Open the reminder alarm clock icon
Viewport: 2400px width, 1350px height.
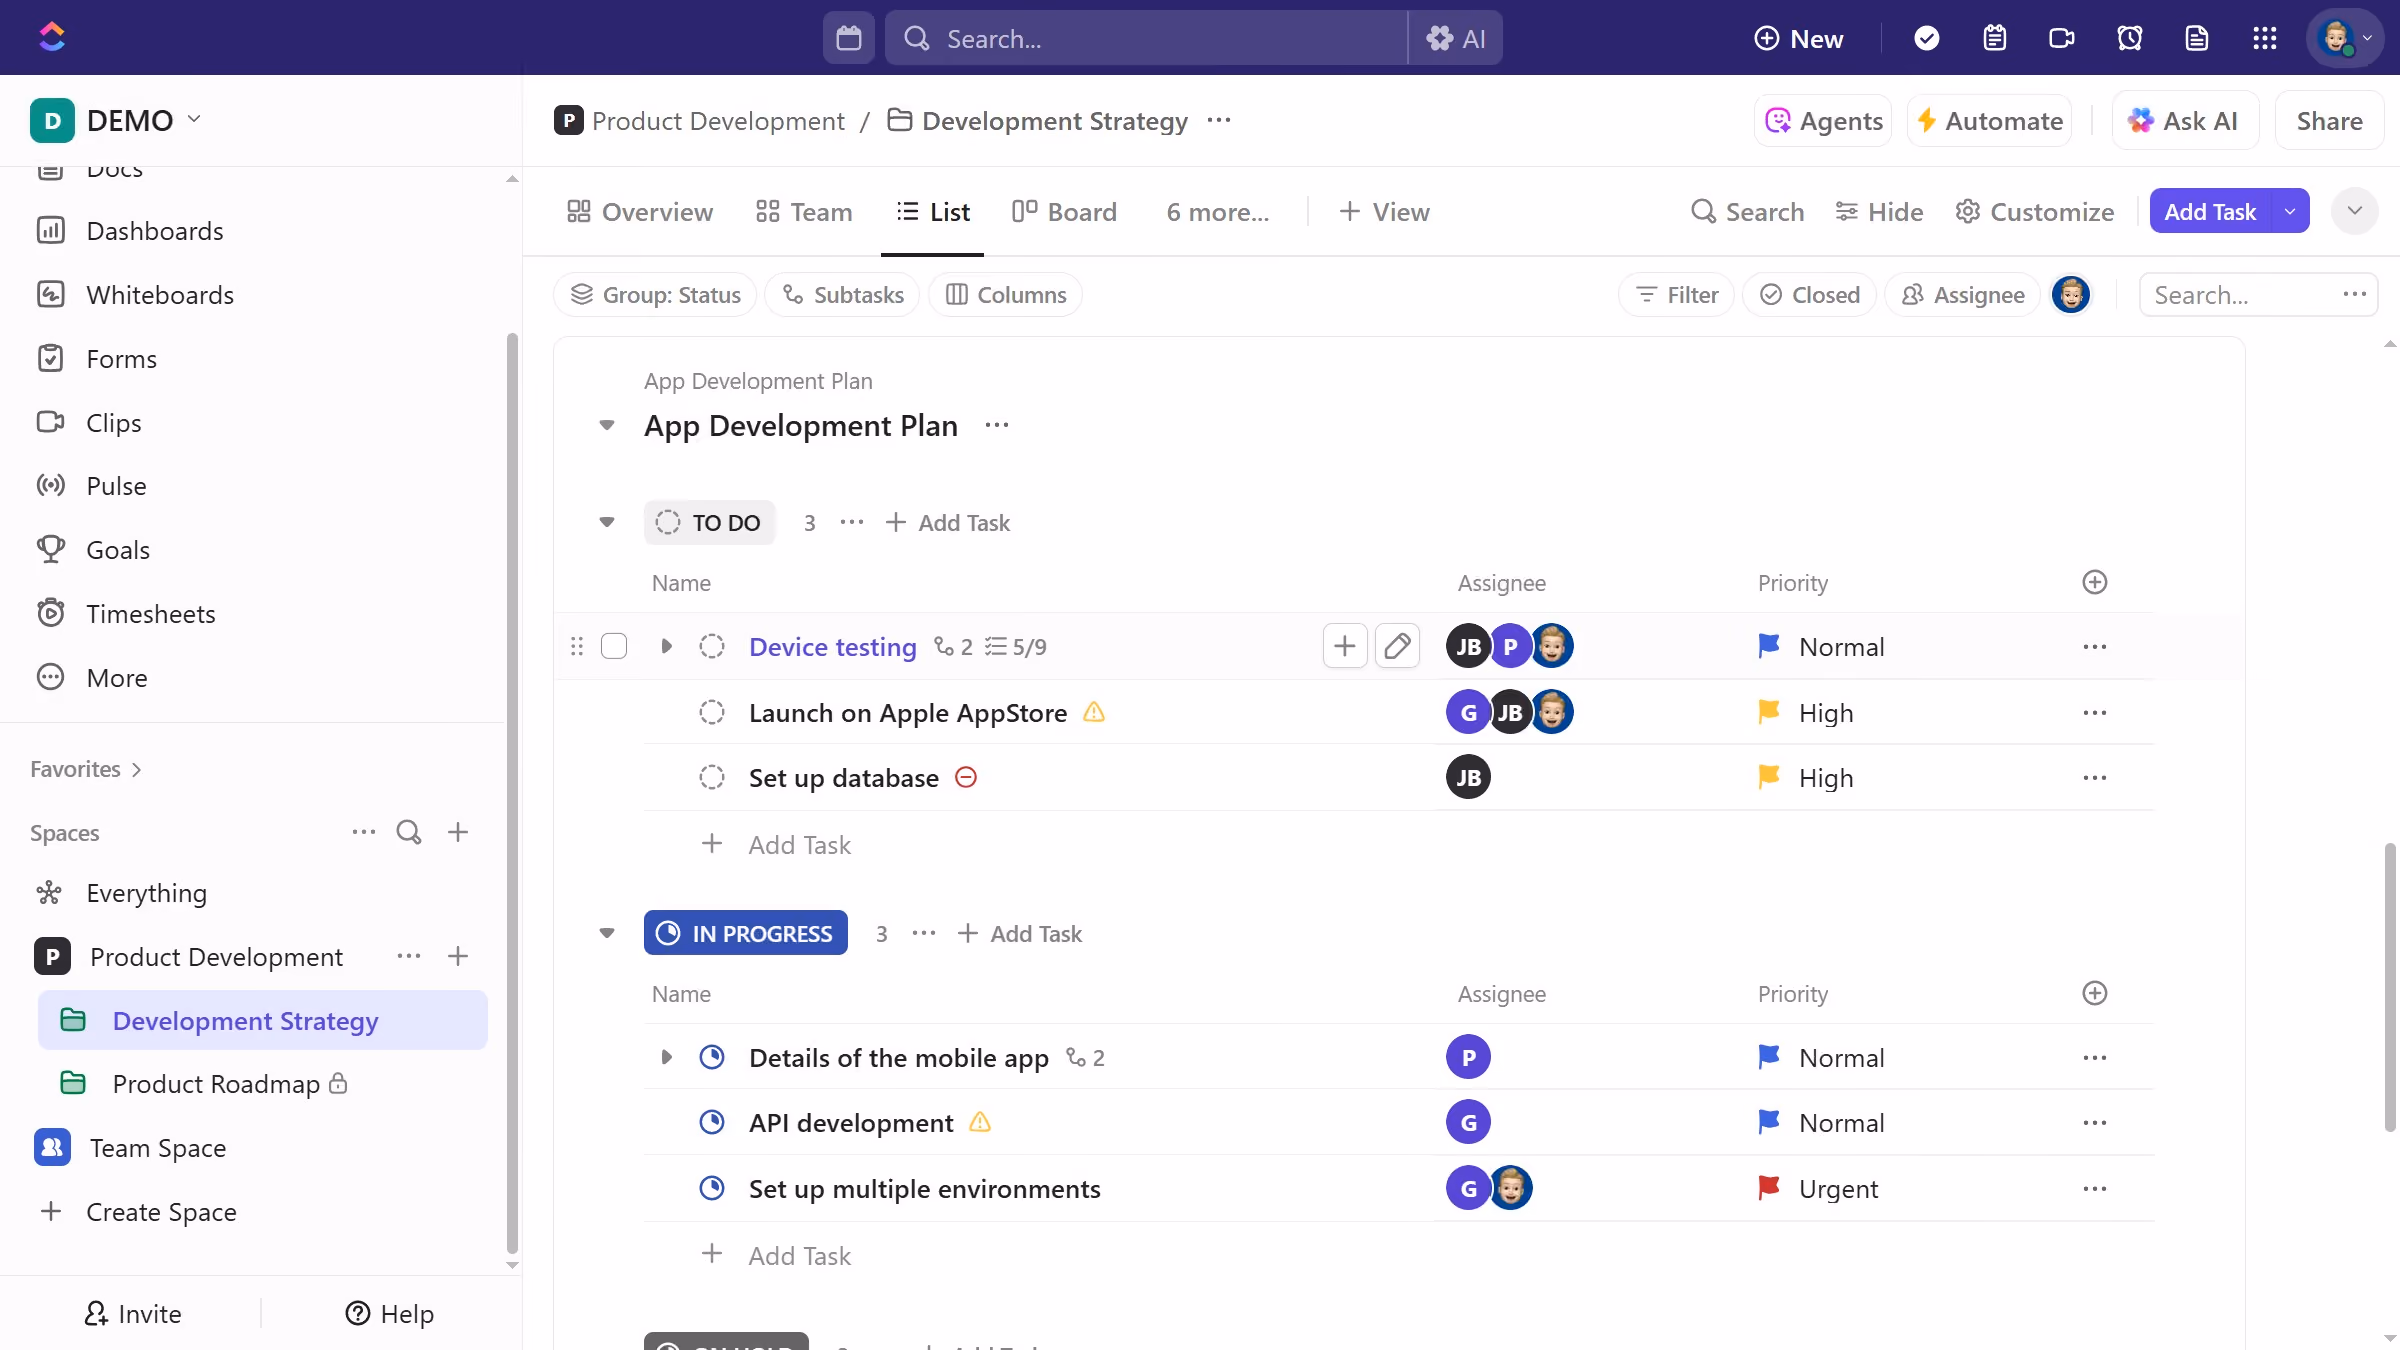pos(2129,38)
